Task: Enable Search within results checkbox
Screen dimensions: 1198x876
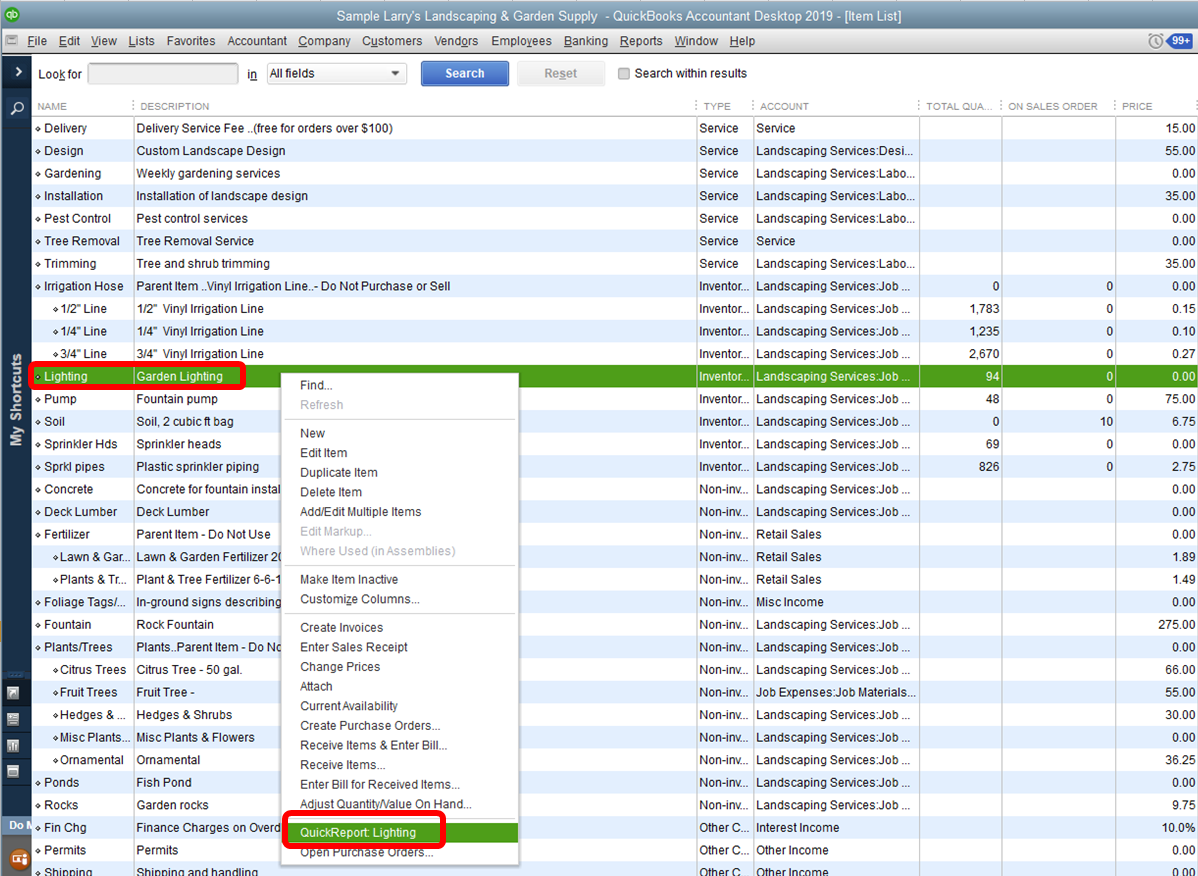Action: coord(624,73)
